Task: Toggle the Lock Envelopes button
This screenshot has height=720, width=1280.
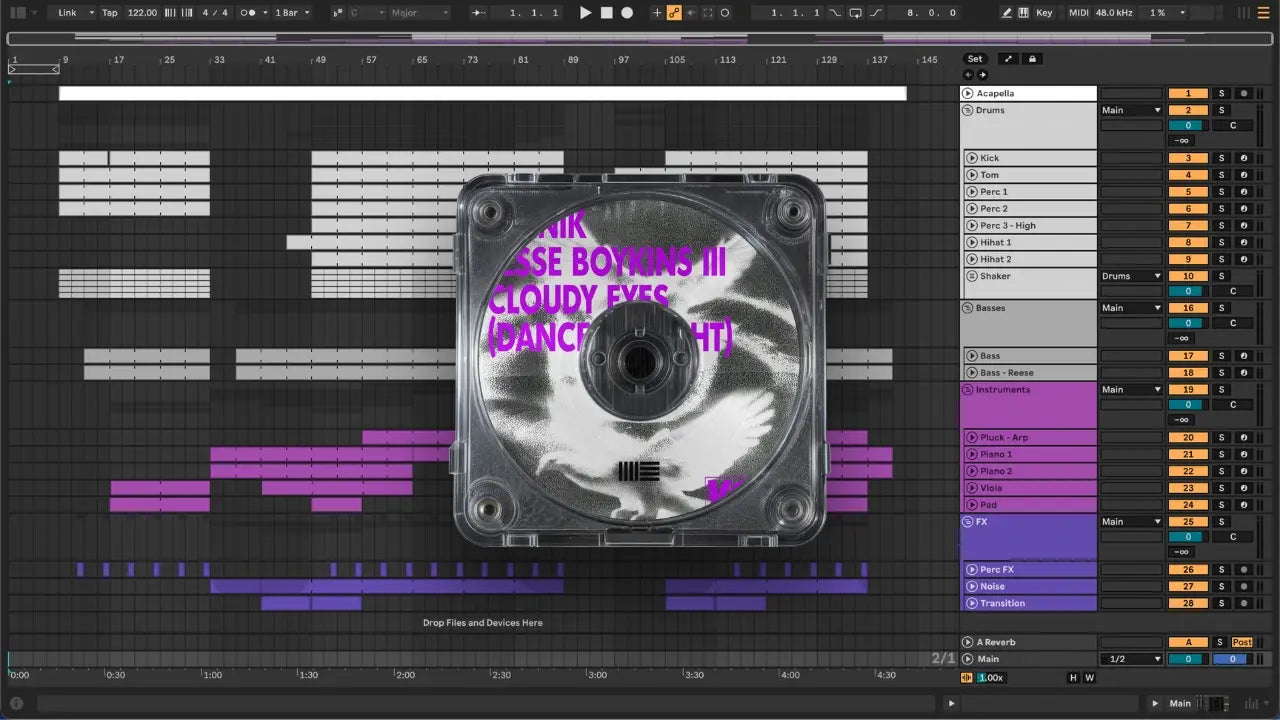Action: coord(1033,59)
